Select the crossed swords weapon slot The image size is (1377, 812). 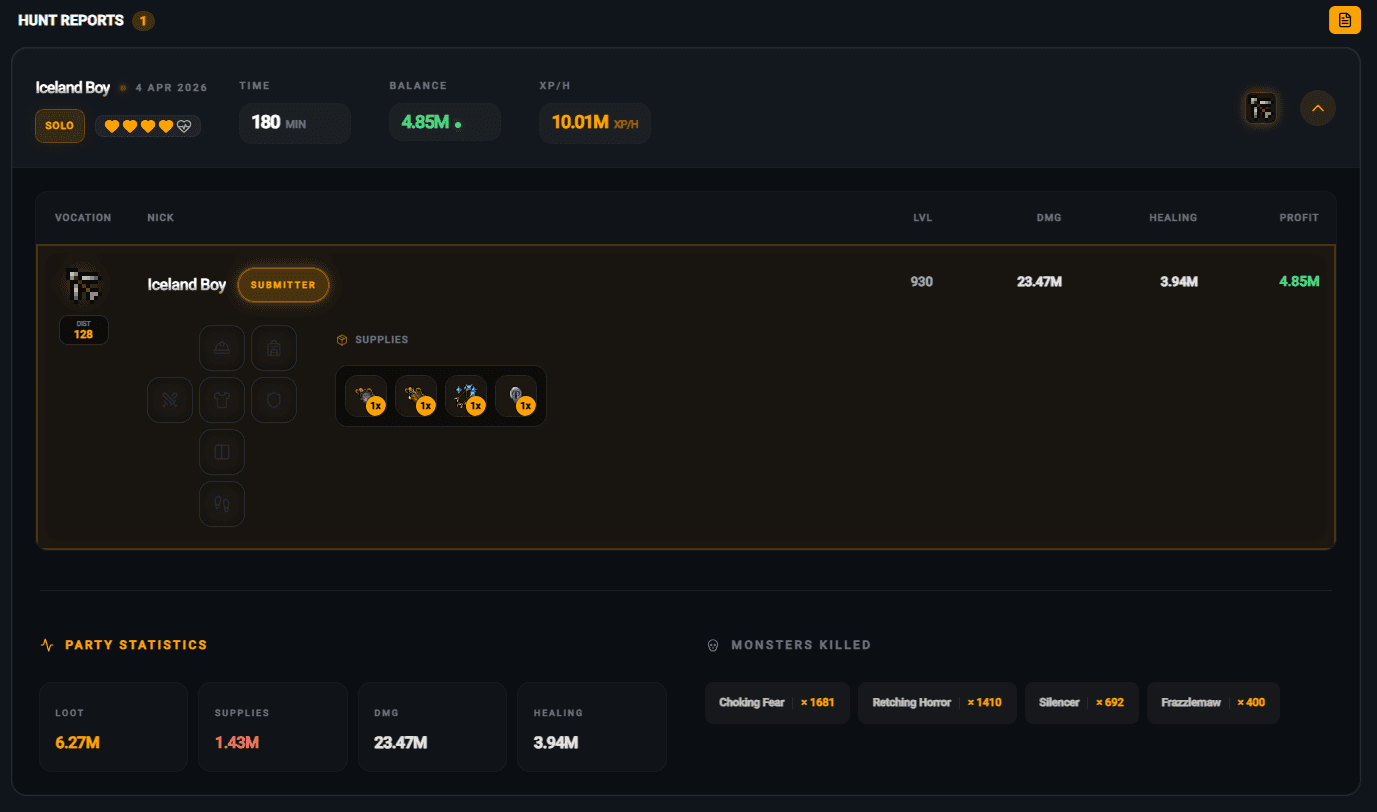[x=170, y=400]
